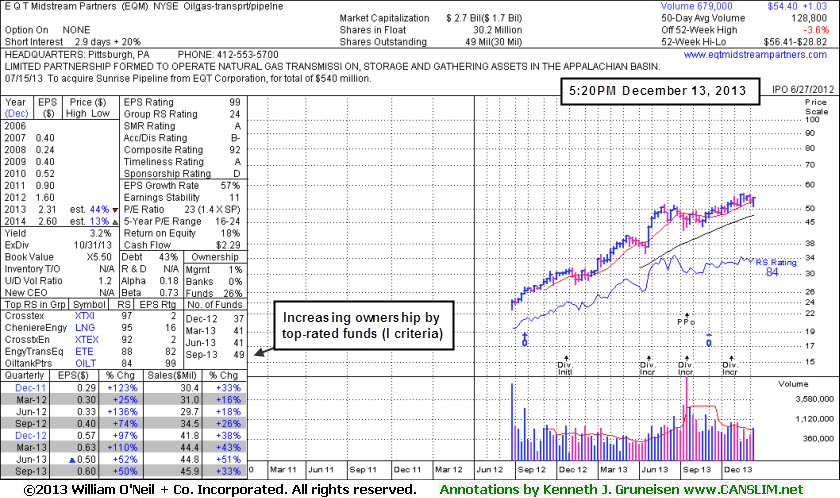
Task: Click Sep-13 No. of Funds 49
Action: (215, 354)
